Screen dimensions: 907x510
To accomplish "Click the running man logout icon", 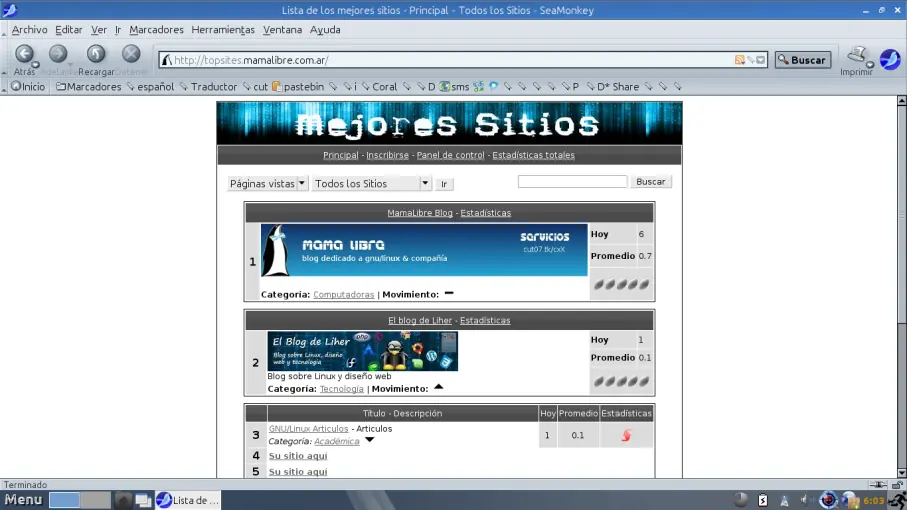I will (898, 500).
